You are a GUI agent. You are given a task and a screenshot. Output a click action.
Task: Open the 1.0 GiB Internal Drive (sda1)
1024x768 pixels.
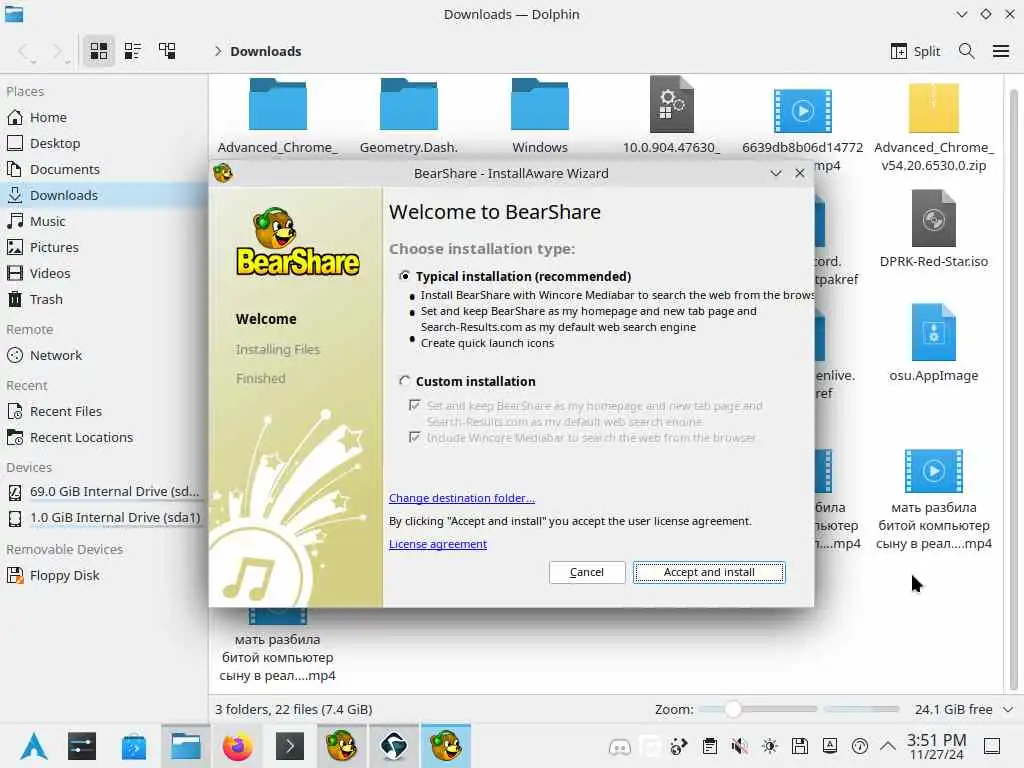[104, 518]
